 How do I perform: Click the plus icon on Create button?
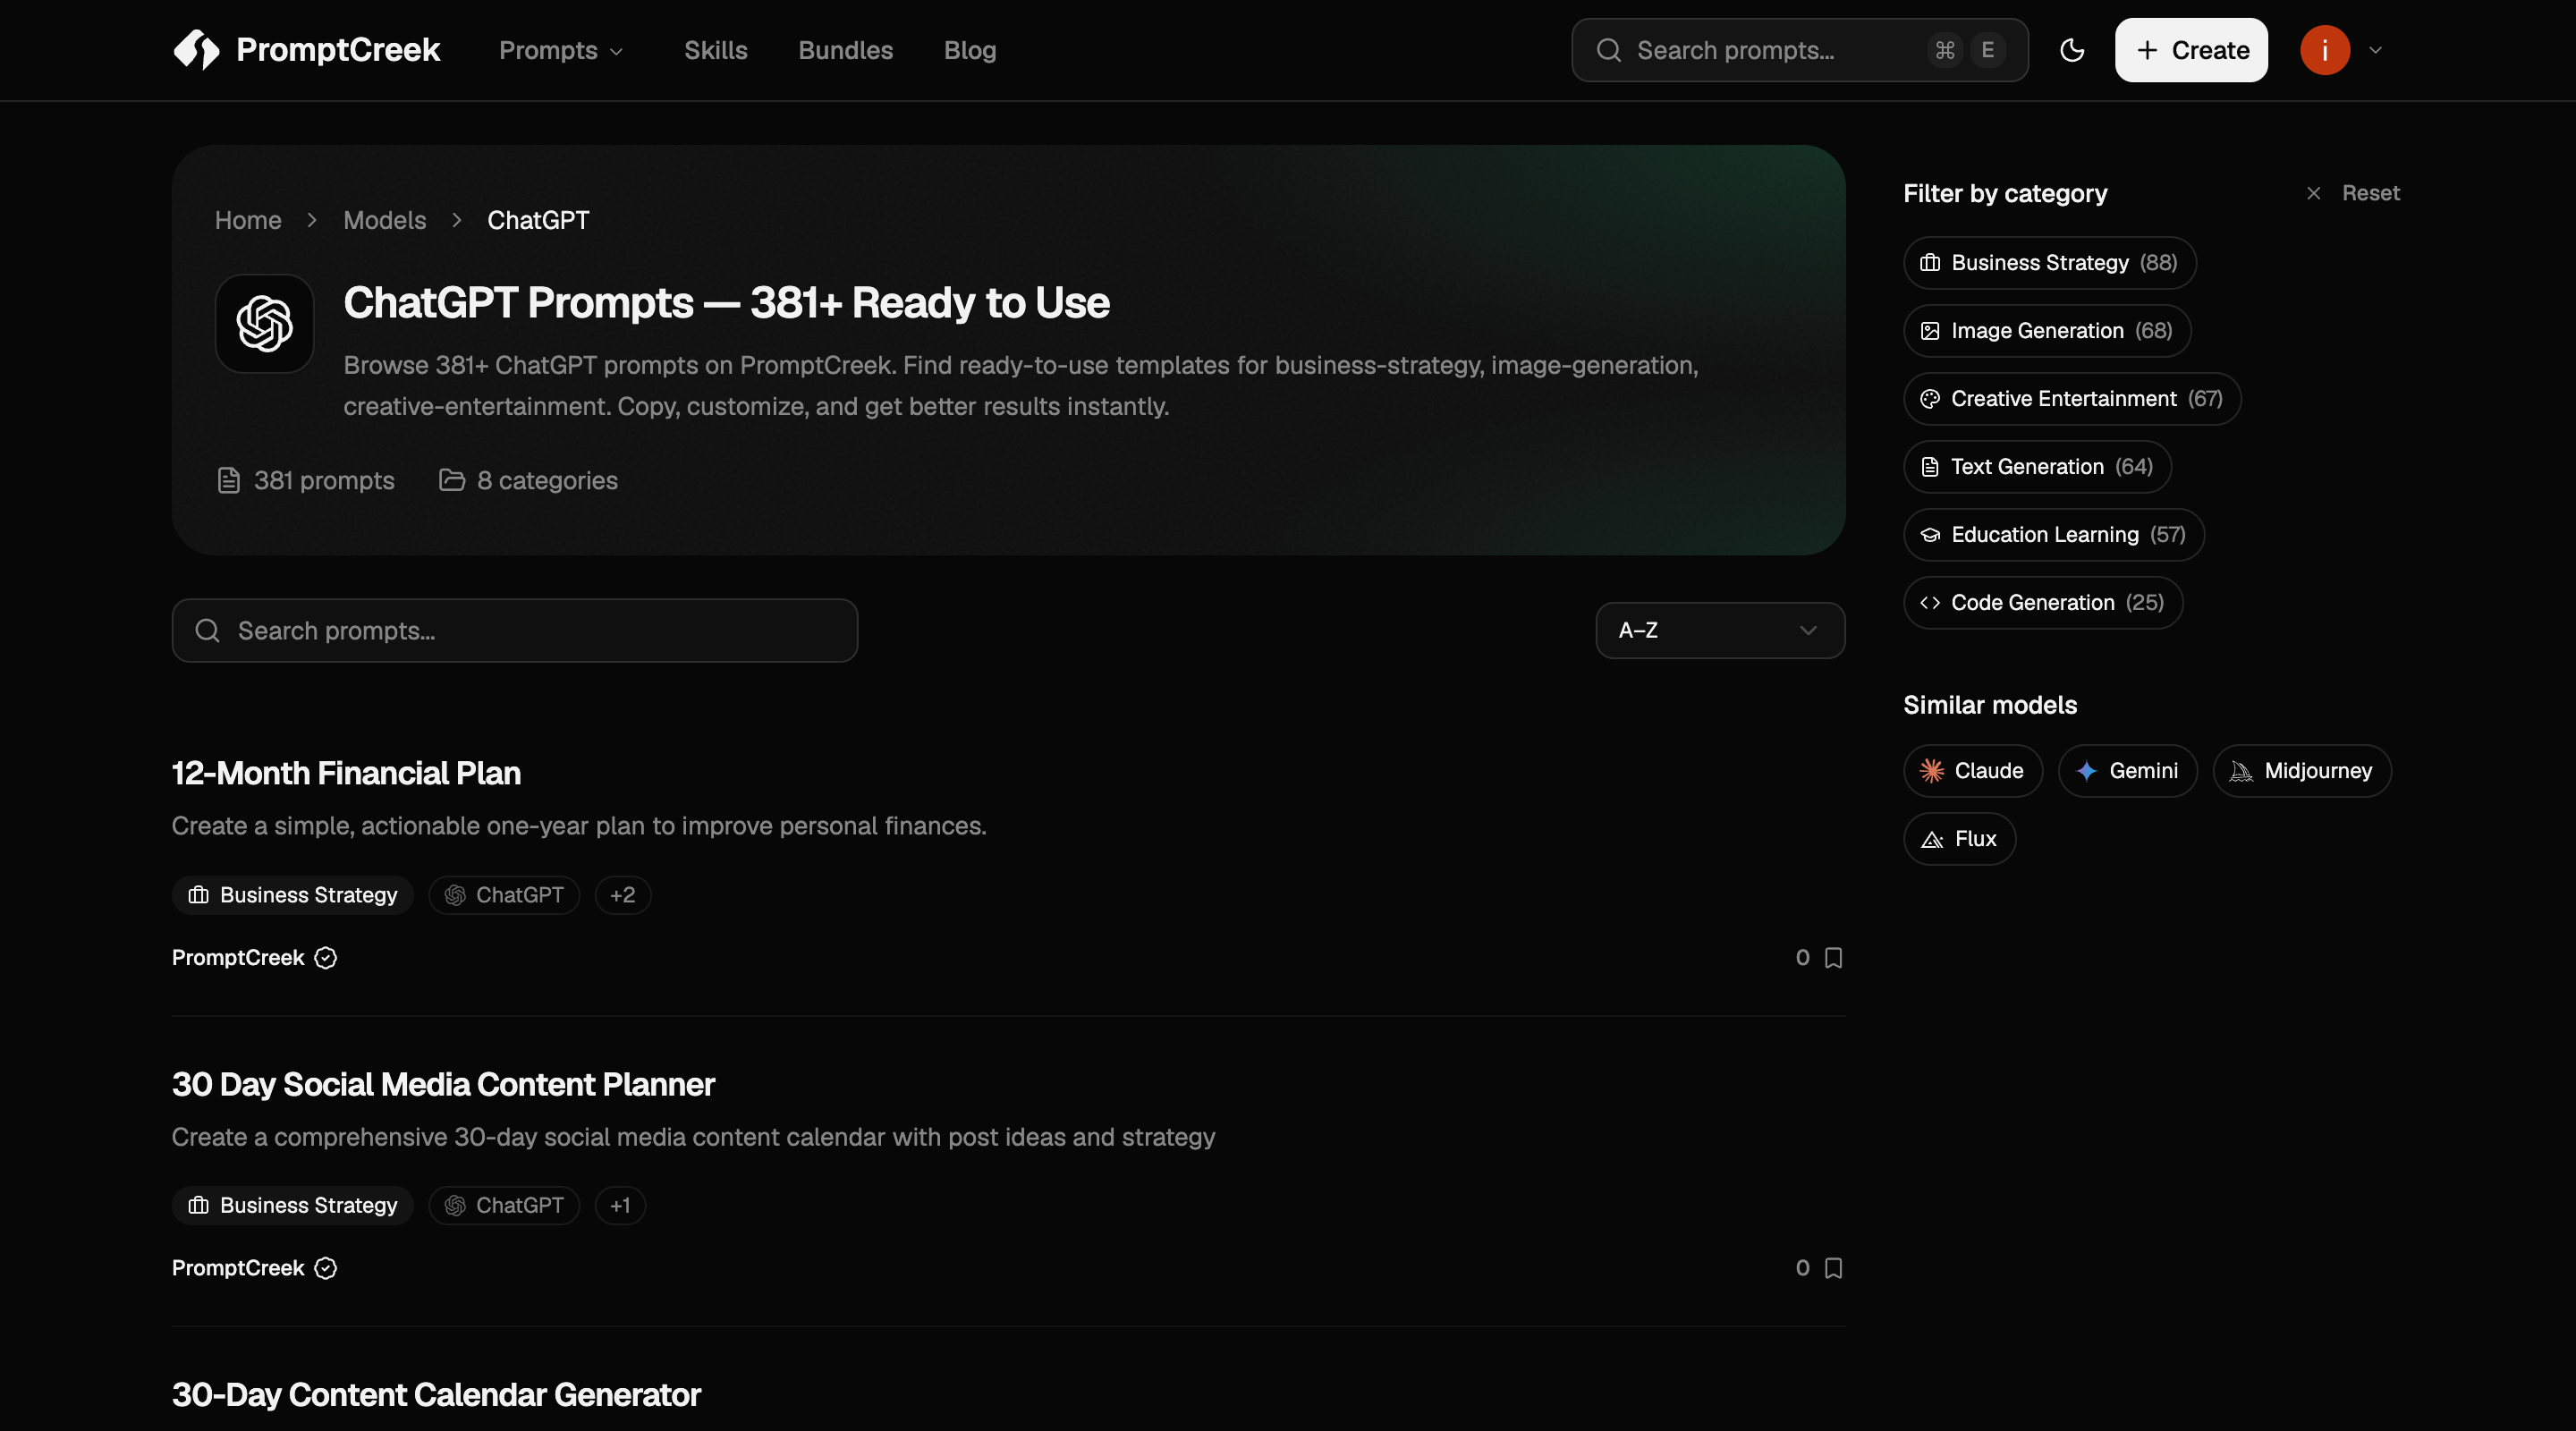click(2147, 50)
